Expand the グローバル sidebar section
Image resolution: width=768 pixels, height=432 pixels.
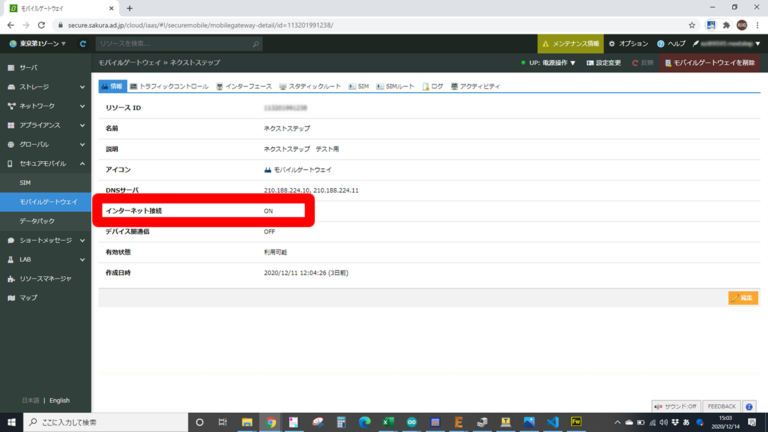click(x=45, y=144)
